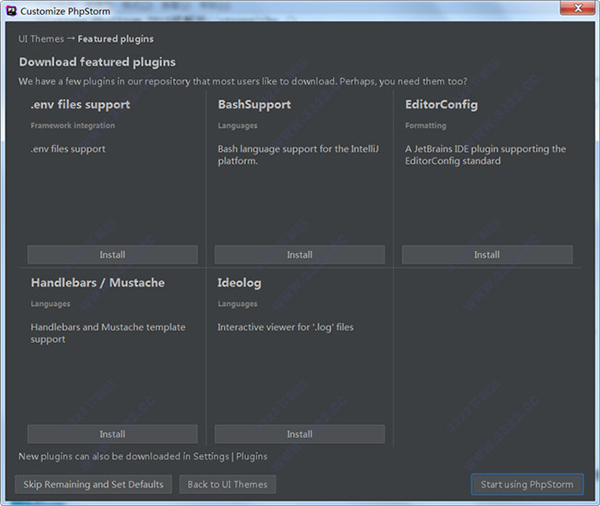The width and height of the screenshot is (600, 506).
Task: Install the EditorConfig plugin
Action: pyautogui.click(x=487, y=255)
